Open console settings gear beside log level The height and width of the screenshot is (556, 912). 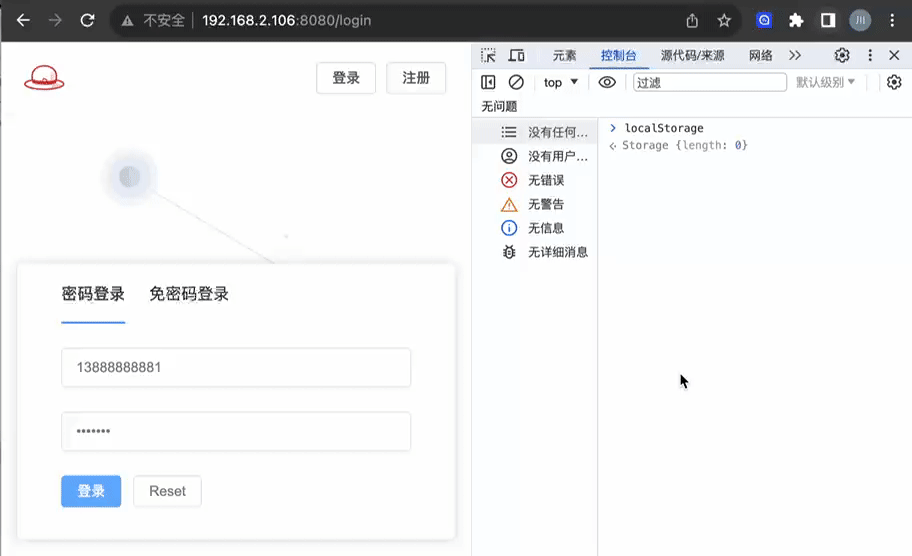[894, 82]
